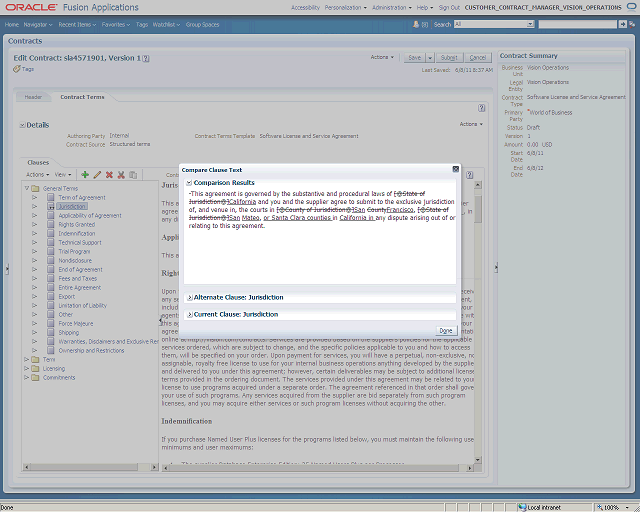Image resolution: width=640 pixels, height=512 pixels.
Task: Click the contract text vertical scrollbar down arrow
Action: pos(478,460)
